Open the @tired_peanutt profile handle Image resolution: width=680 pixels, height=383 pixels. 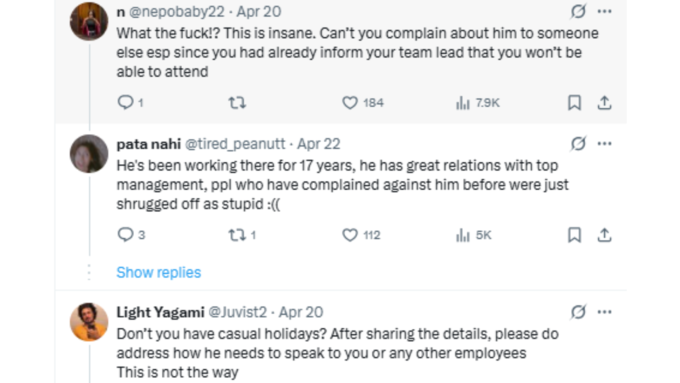click(235, 144)
